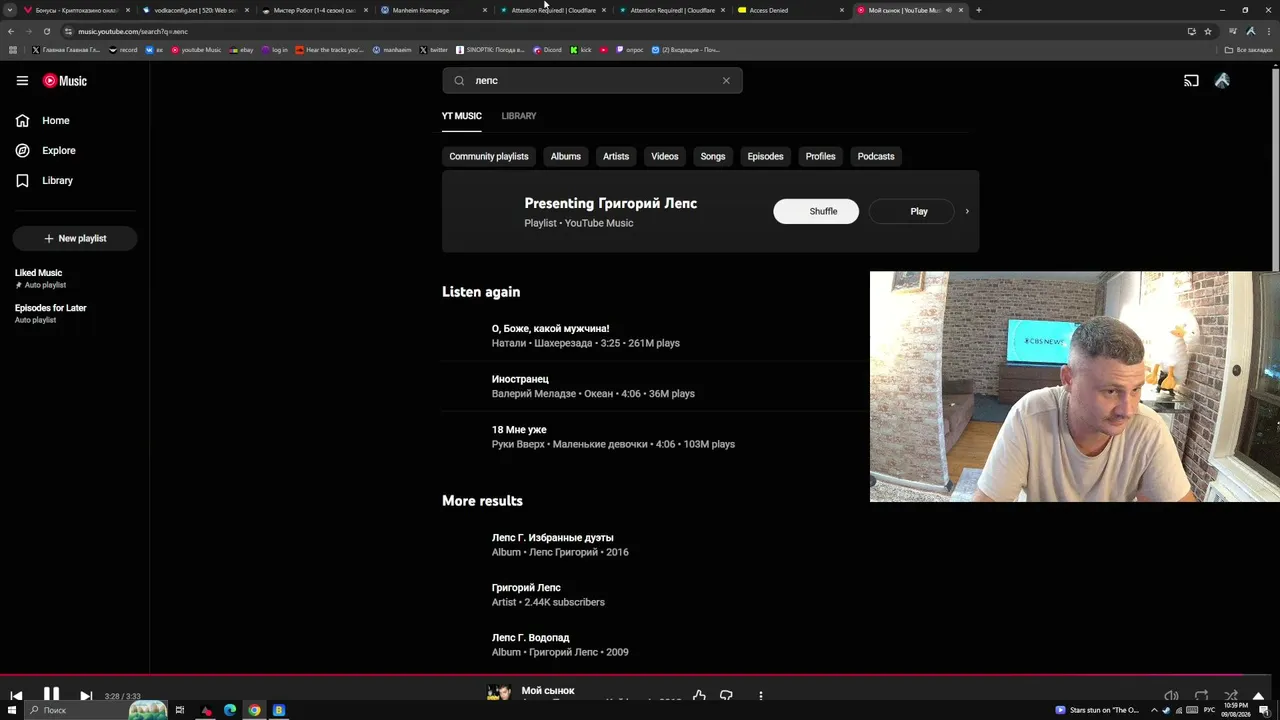Dislike the song 'Мой сынок'
The image size is (1280, 720).
(727, 696)
